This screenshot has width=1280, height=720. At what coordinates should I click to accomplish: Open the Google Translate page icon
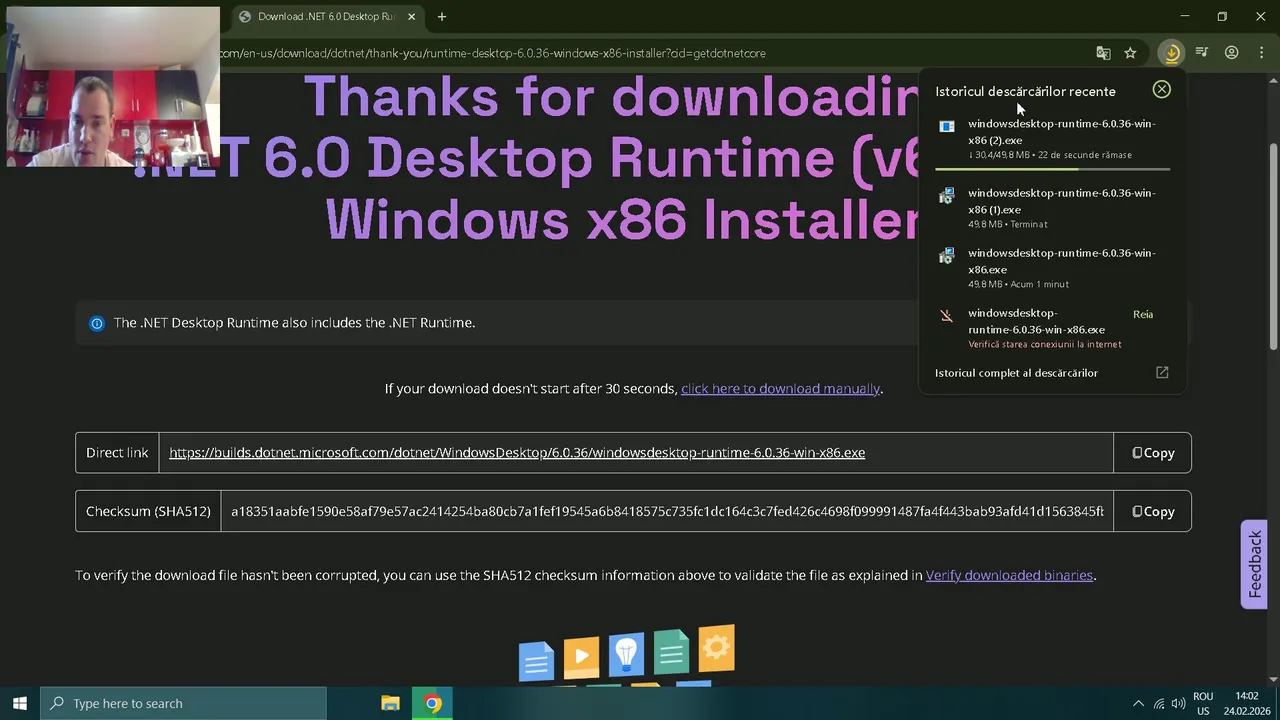click(1103, 53)
